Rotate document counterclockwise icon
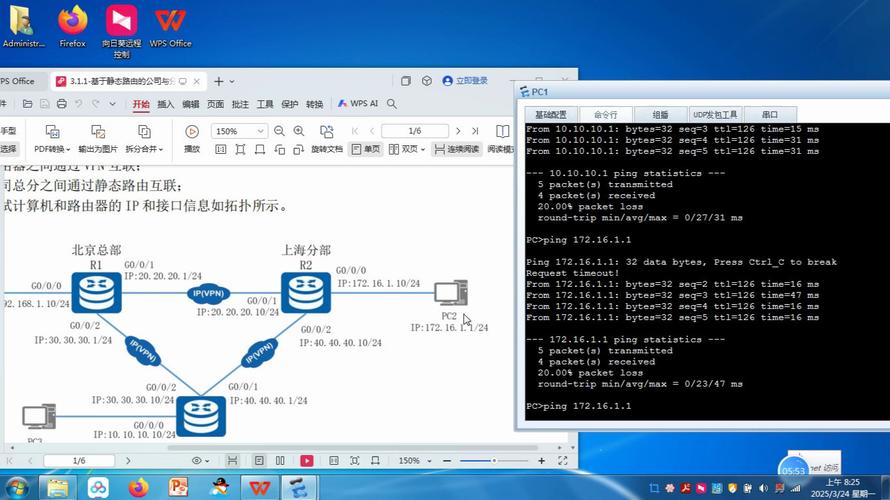 click(x=279, y=149)
